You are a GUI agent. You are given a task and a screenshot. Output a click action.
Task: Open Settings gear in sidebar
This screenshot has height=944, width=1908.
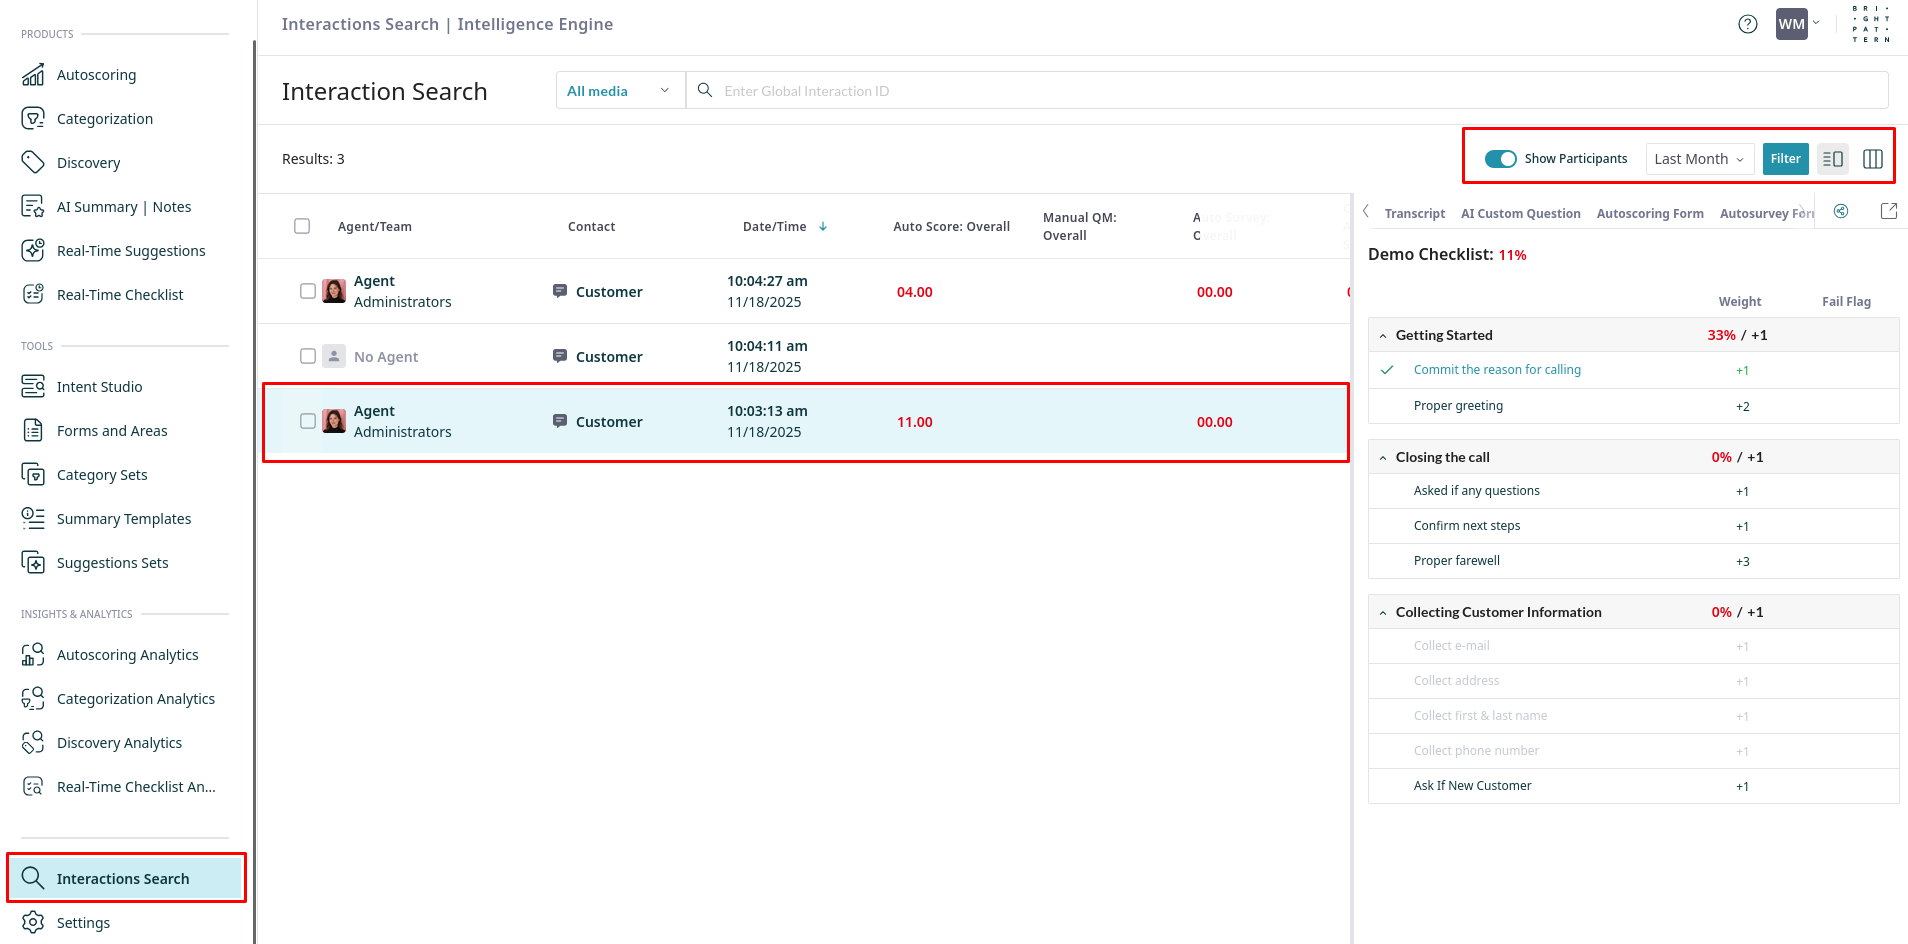33,922
